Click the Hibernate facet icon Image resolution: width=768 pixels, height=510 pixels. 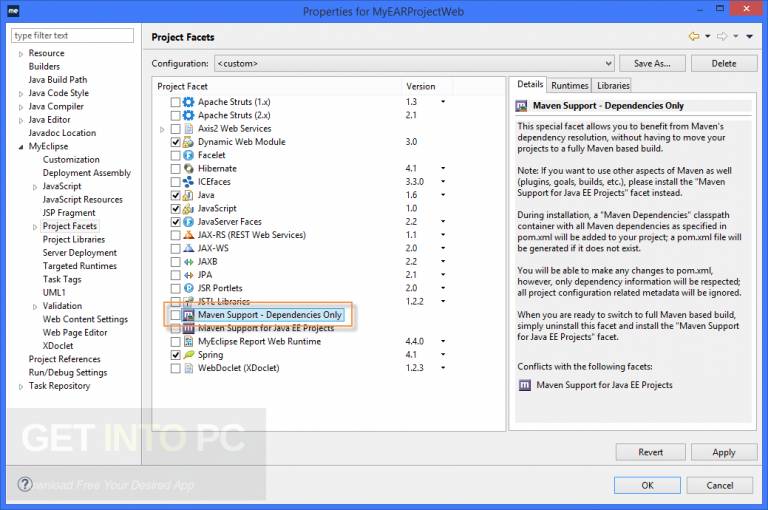click(x=189, y=169)
